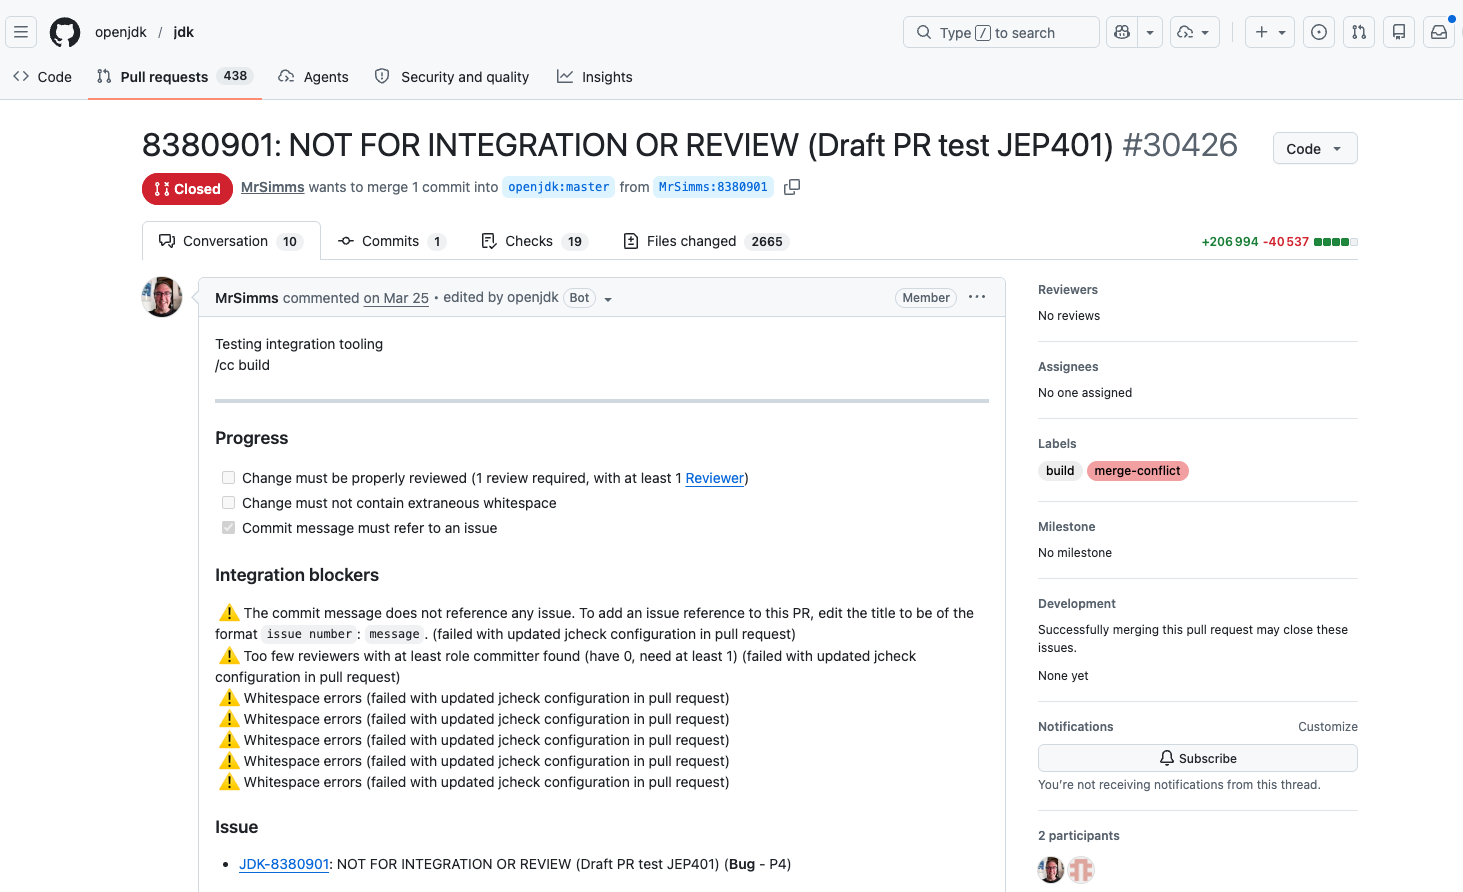This screenshot has height=892, width=1463.
Task: Open the issues icon in header
Action: tap(1319, 32)
